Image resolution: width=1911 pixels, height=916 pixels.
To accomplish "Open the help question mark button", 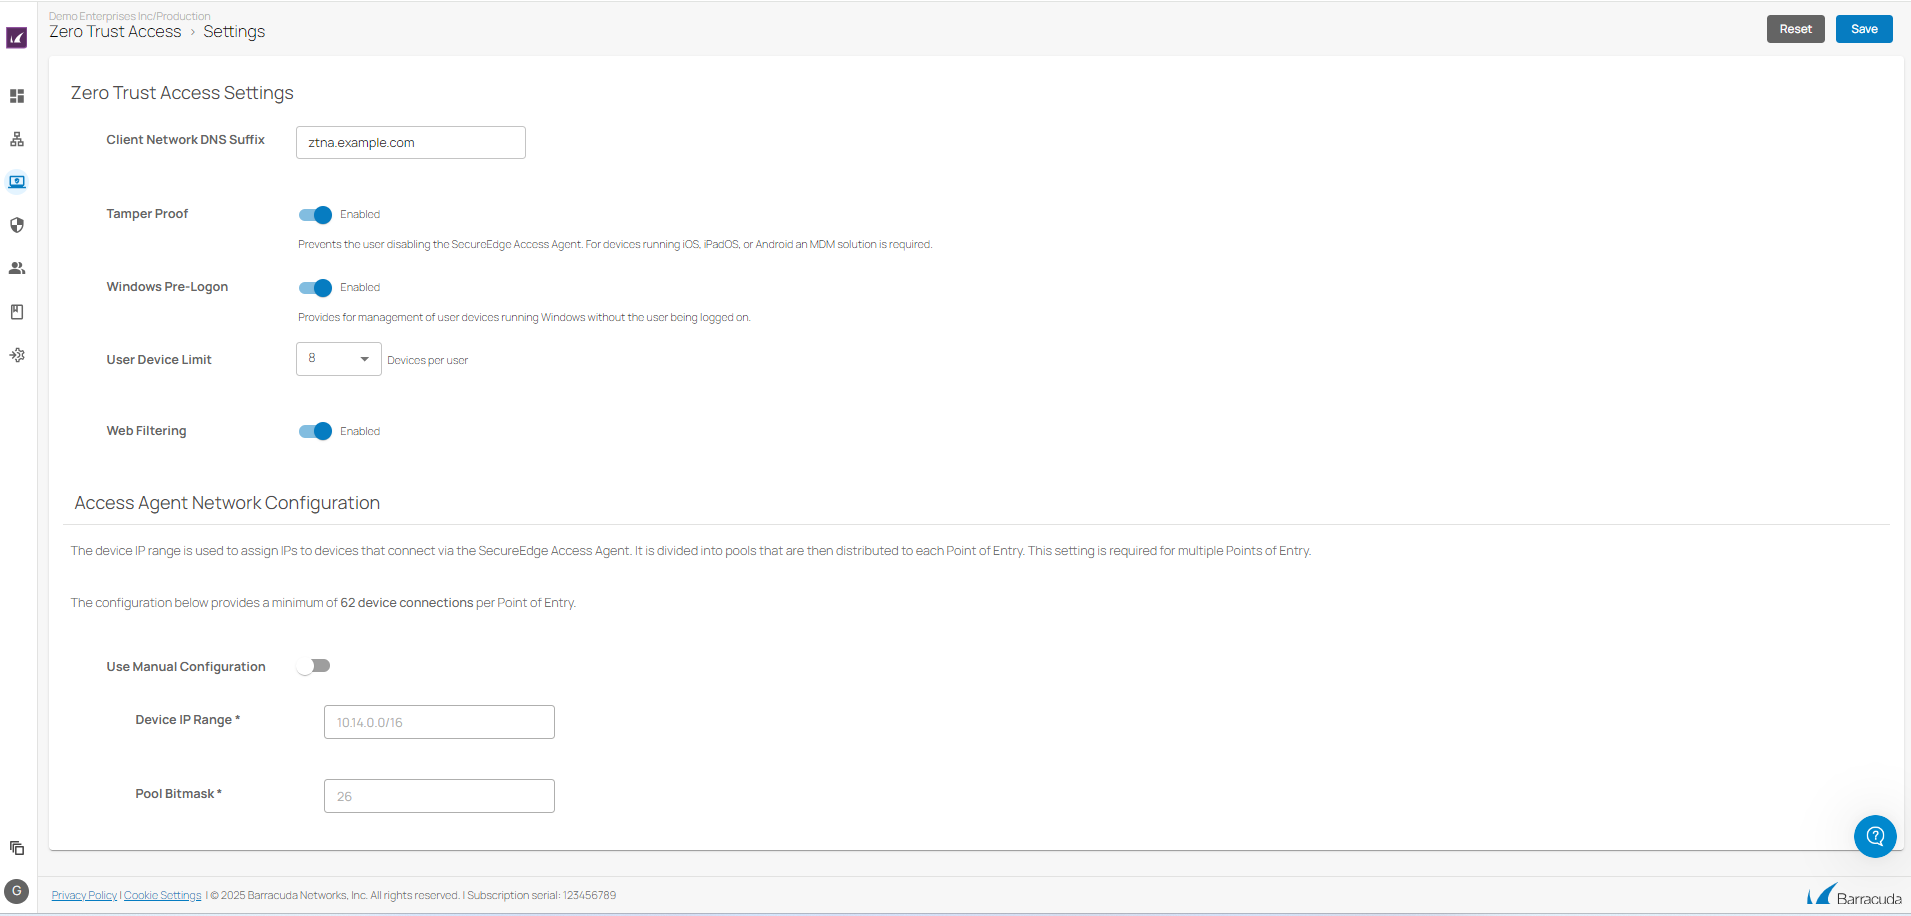I will click(1875, 836).
